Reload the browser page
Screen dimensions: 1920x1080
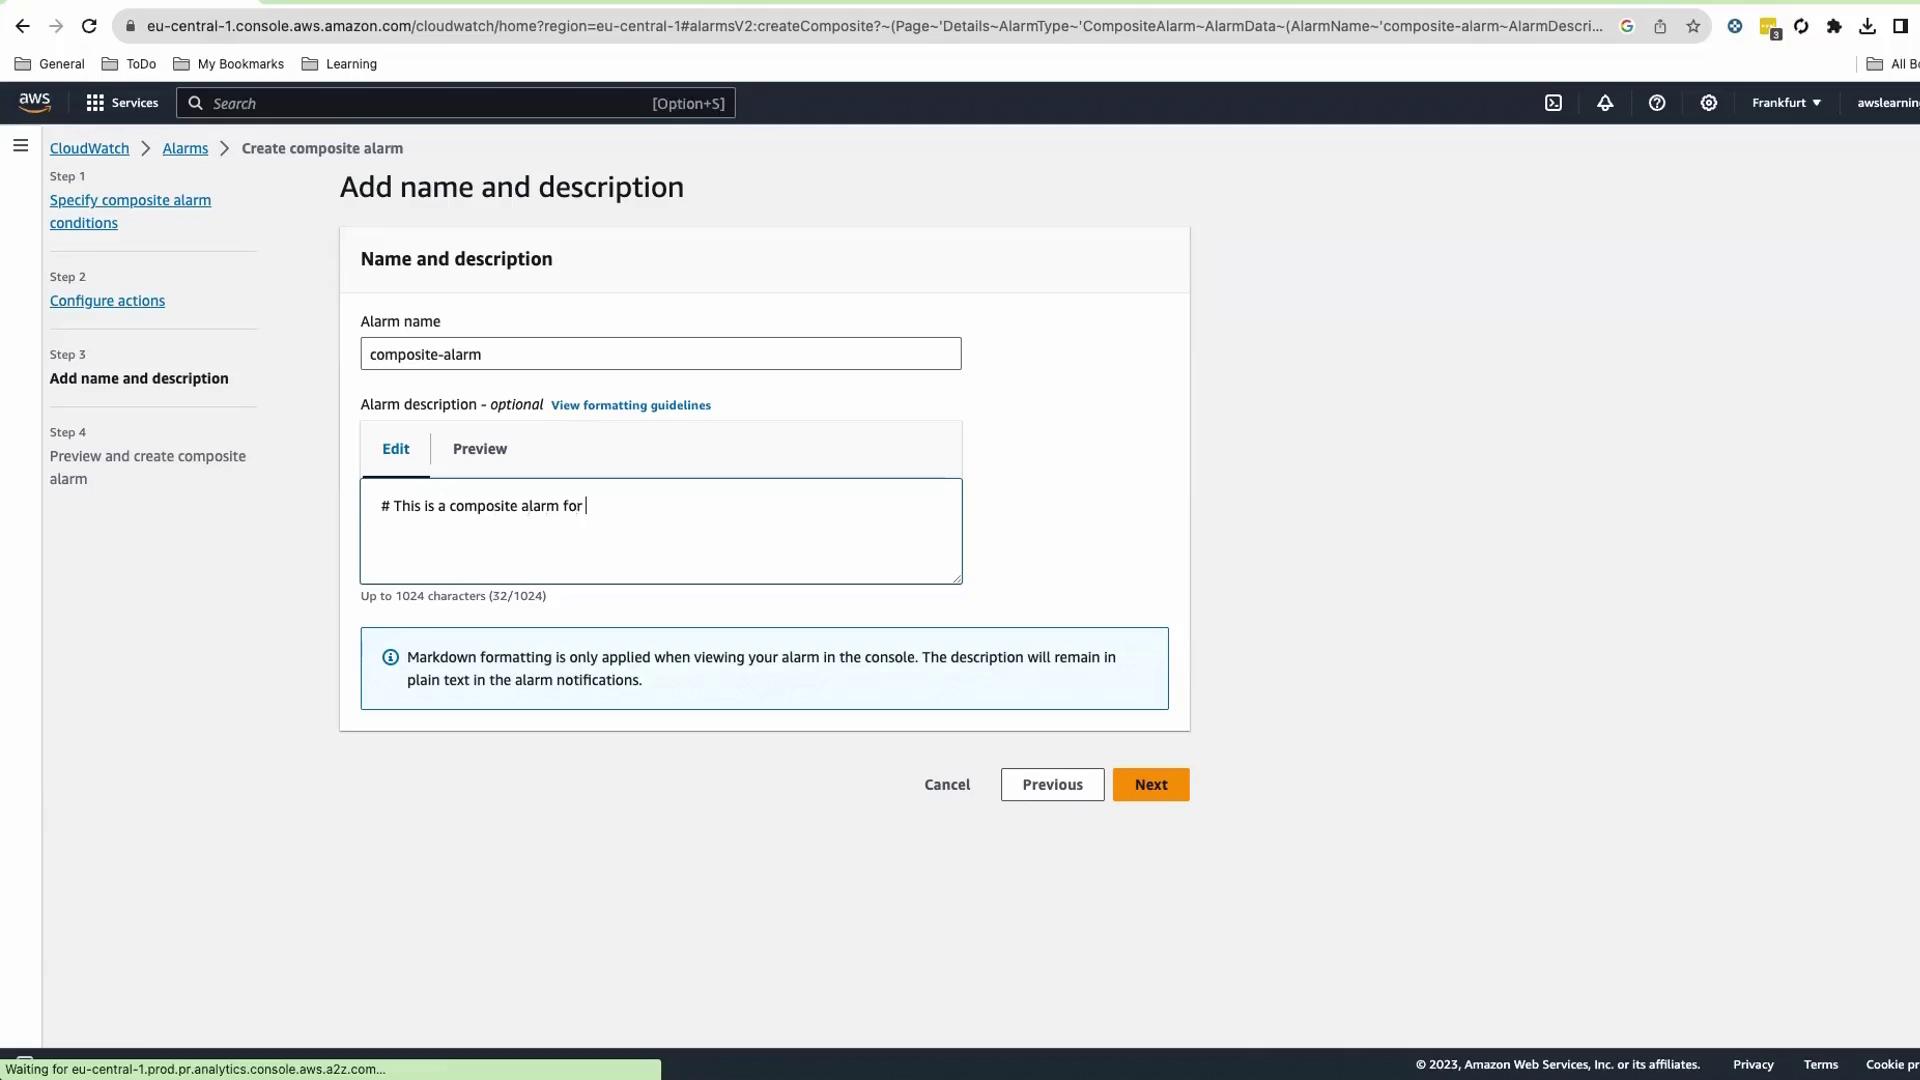coord(89,27)
